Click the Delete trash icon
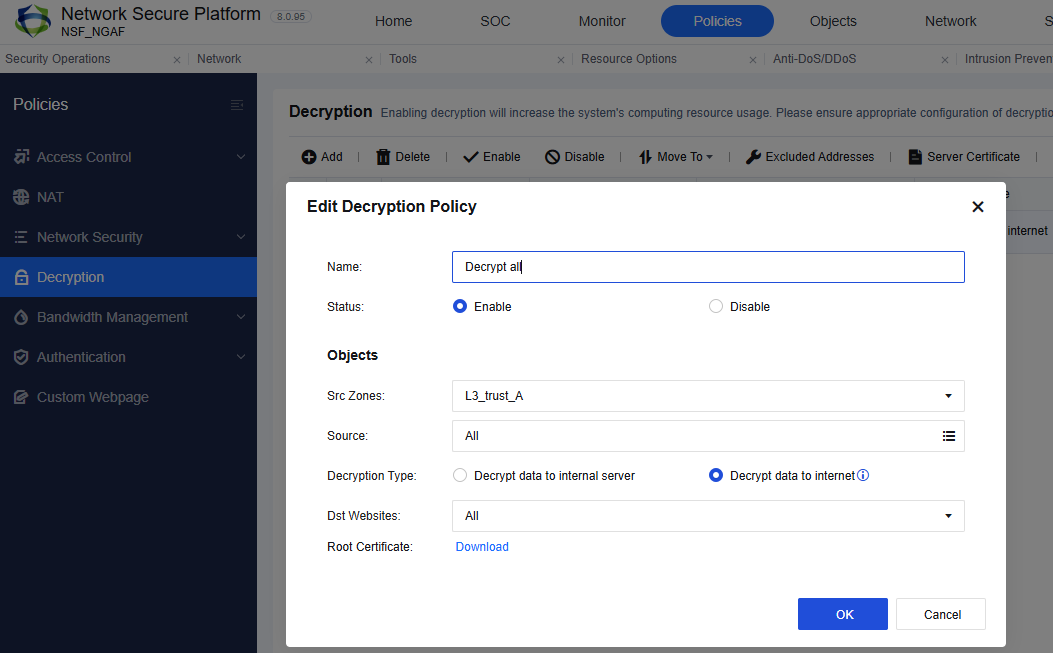Viewport: 1053px width, 653px height. pos(383,157)
